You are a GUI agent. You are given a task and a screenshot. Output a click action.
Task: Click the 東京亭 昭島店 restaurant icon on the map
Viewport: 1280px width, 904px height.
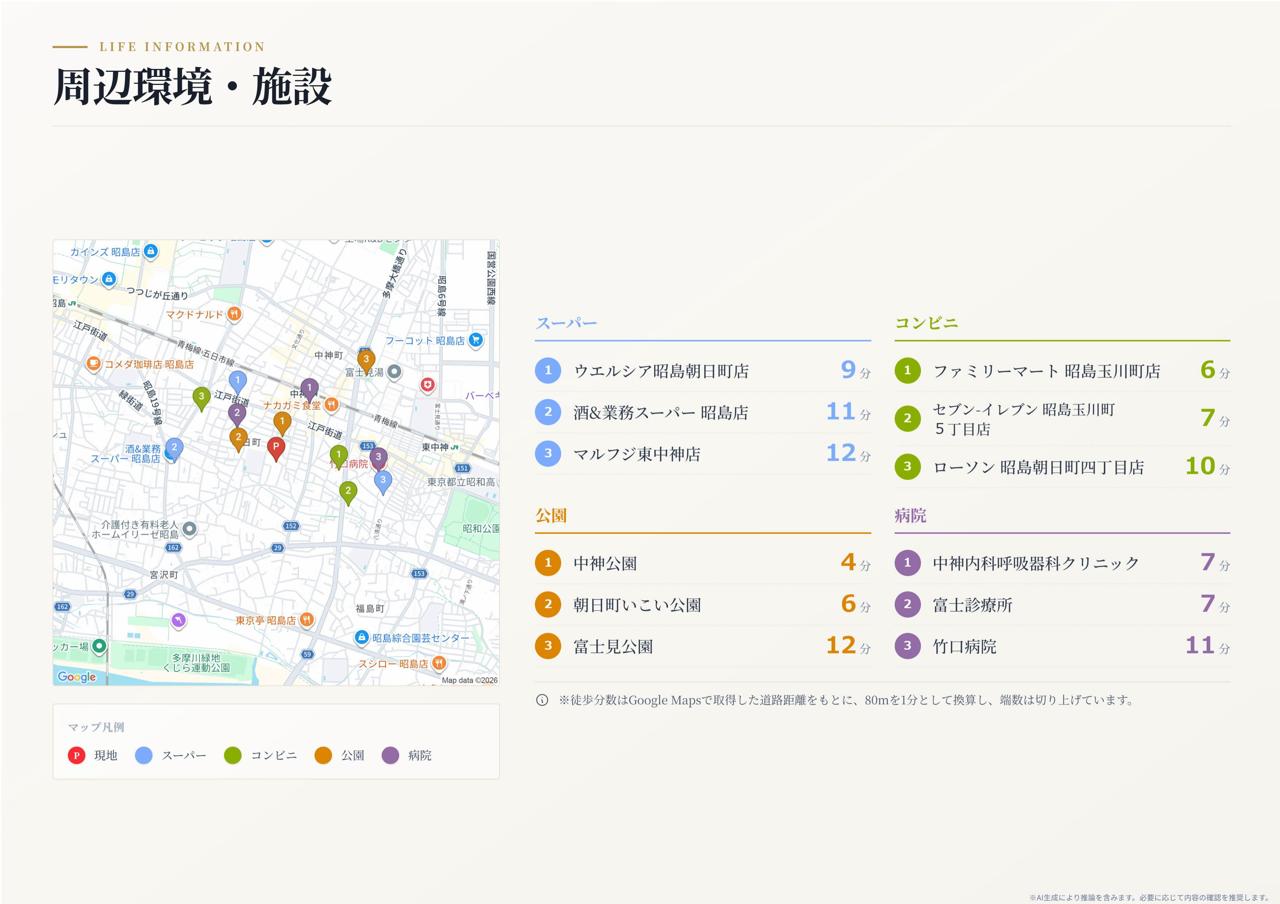pos(306,620)
